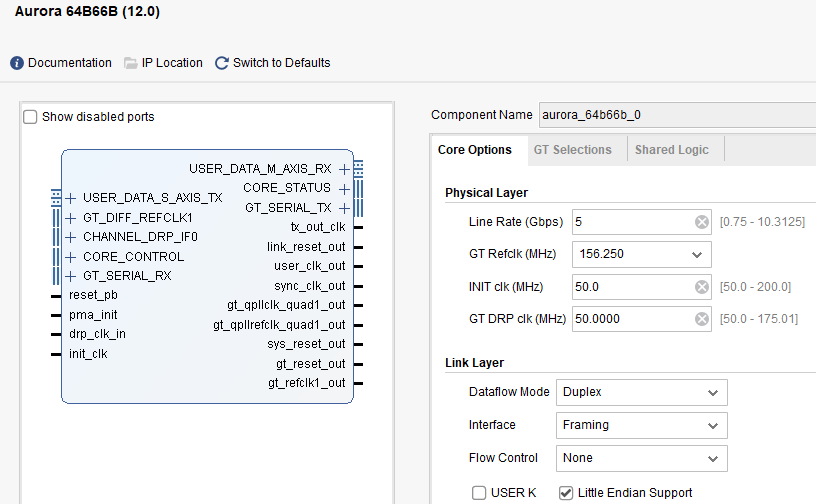Image resolution: width=816 pixels, height=504 pixels.
Task: Check the USER K option
Action: (x=479, y=492)
